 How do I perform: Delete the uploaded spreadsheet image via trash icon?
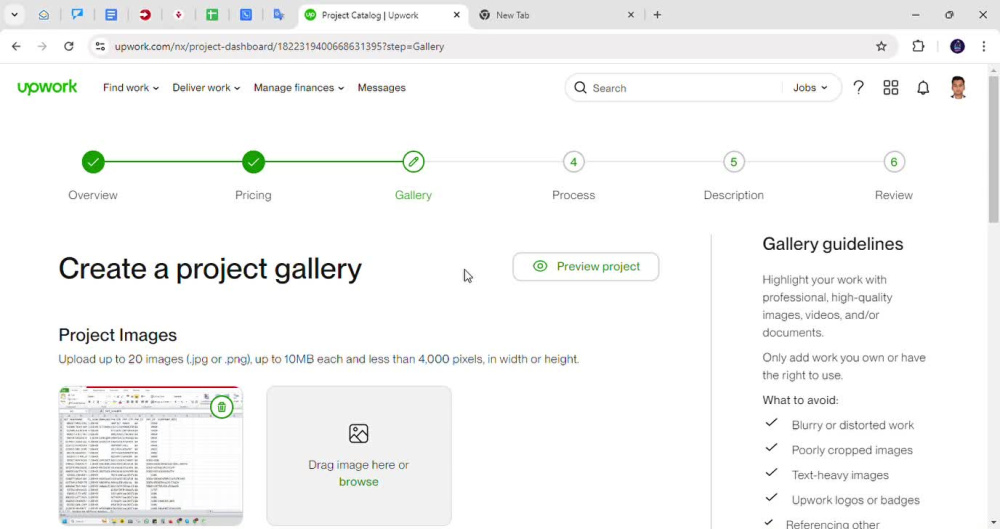[221, 407]
